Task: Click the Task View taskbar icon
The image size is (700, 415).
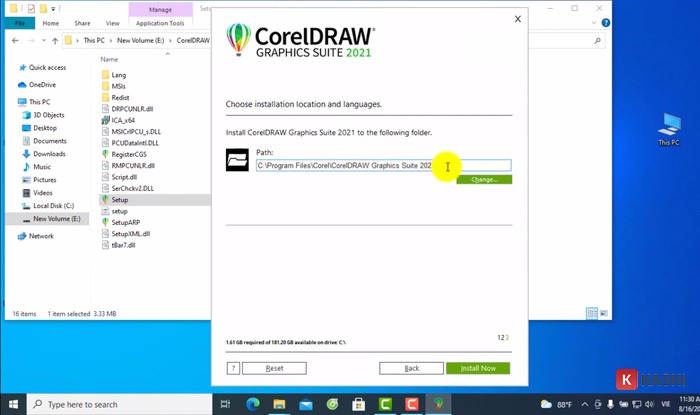Action: (x=228, y=404)
